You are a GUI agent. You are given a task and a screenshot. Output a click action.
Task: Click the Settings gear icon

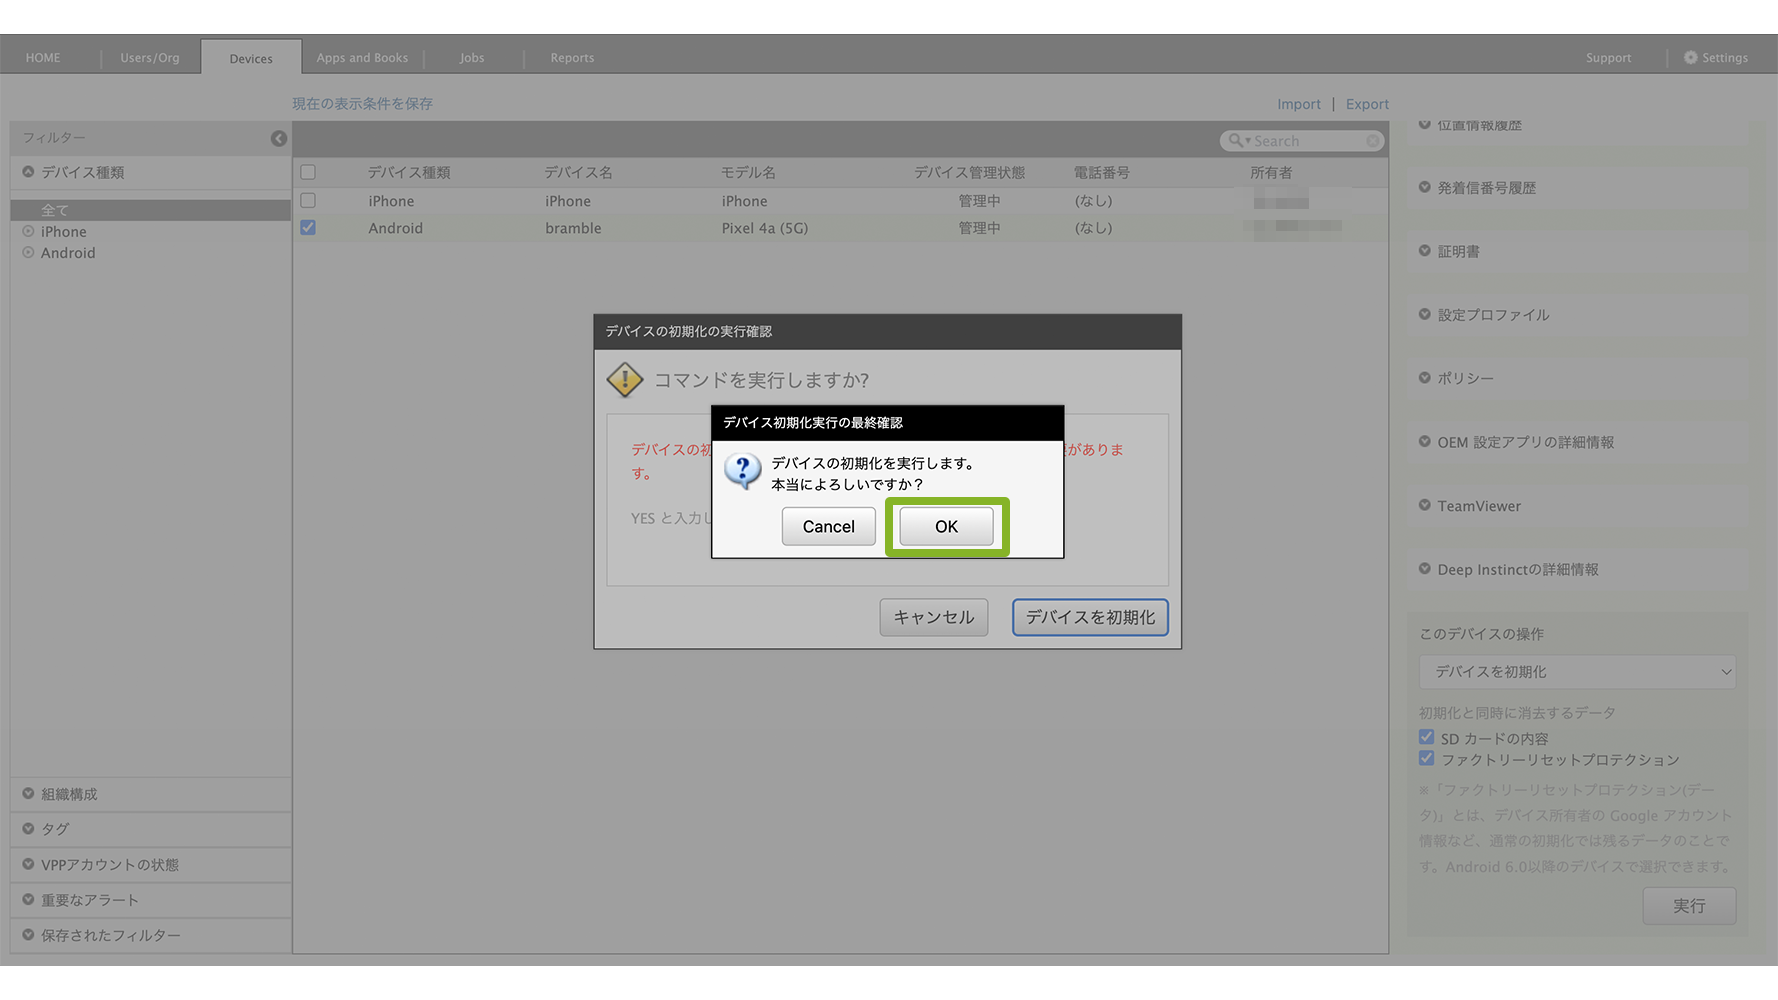click(1690, 58)
